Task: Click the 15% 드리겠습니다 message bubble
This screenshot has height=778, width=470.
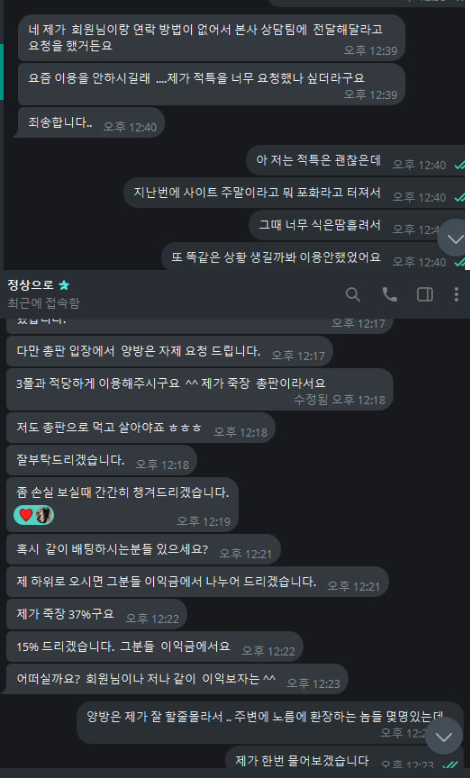Action: (x=154, y=647)
